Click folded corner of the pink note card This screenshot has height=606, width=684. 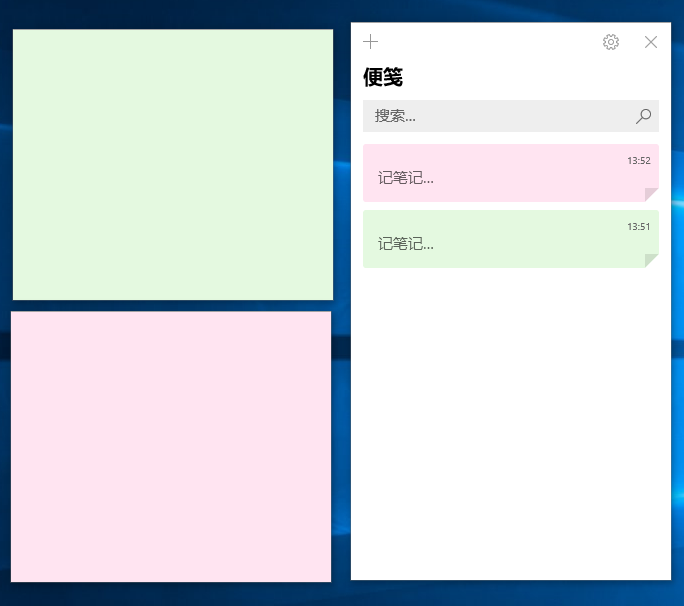coord(652,195)
